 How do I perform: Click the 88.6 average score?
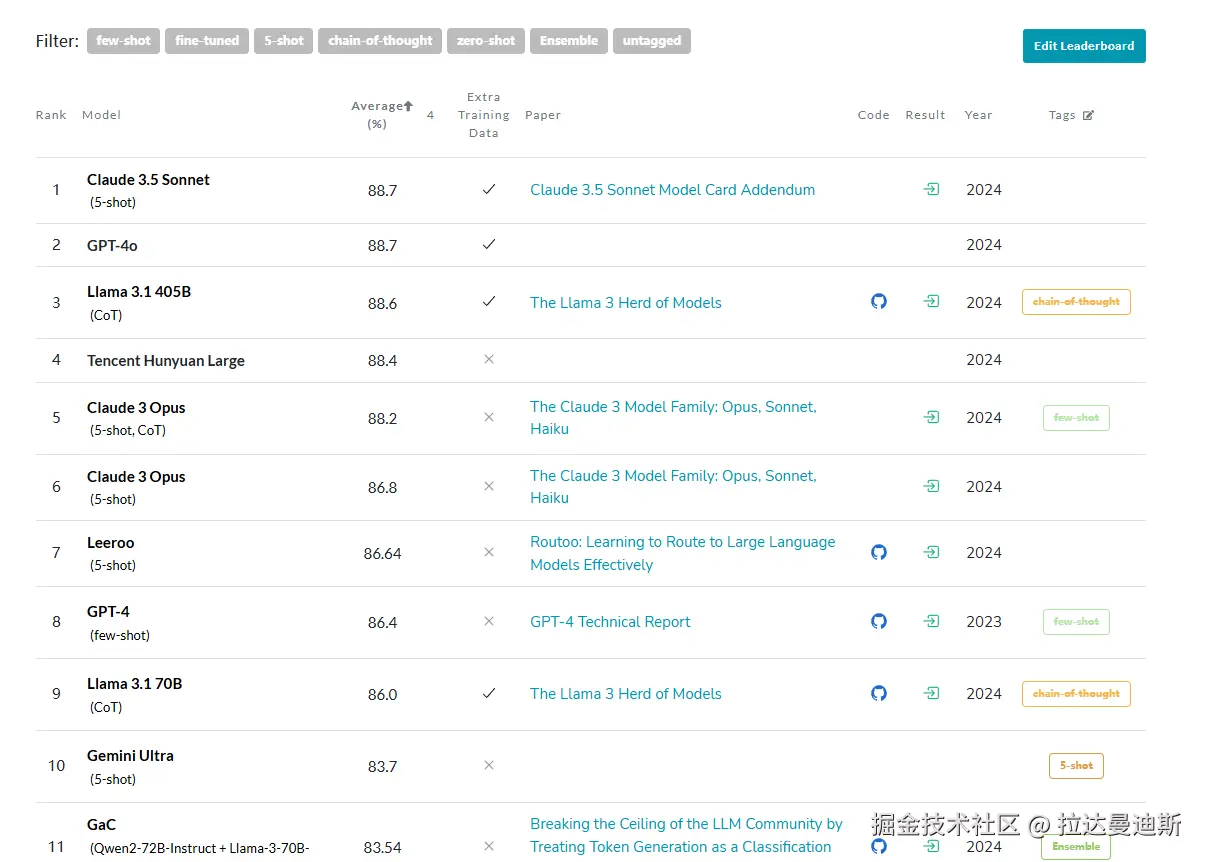382,303
